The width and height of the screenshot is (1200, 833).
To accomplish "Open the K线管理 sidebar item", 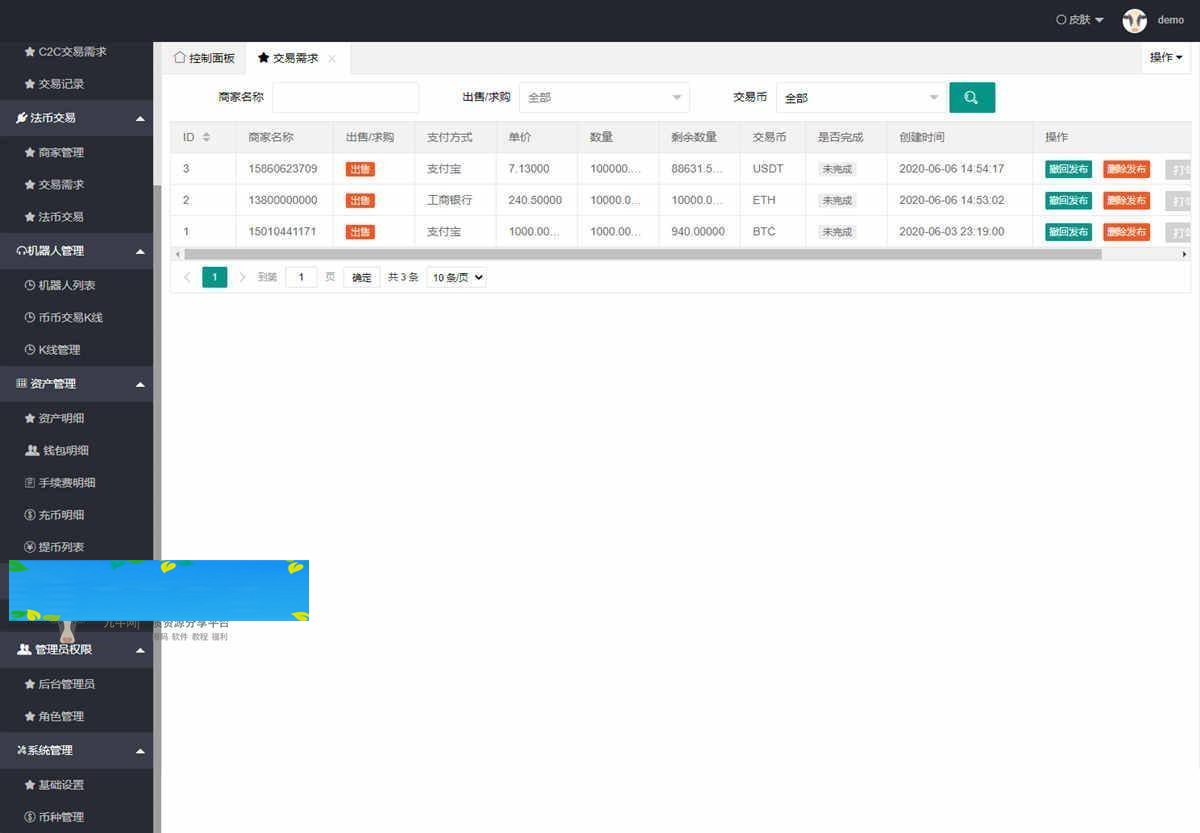I will coord(57,349).
